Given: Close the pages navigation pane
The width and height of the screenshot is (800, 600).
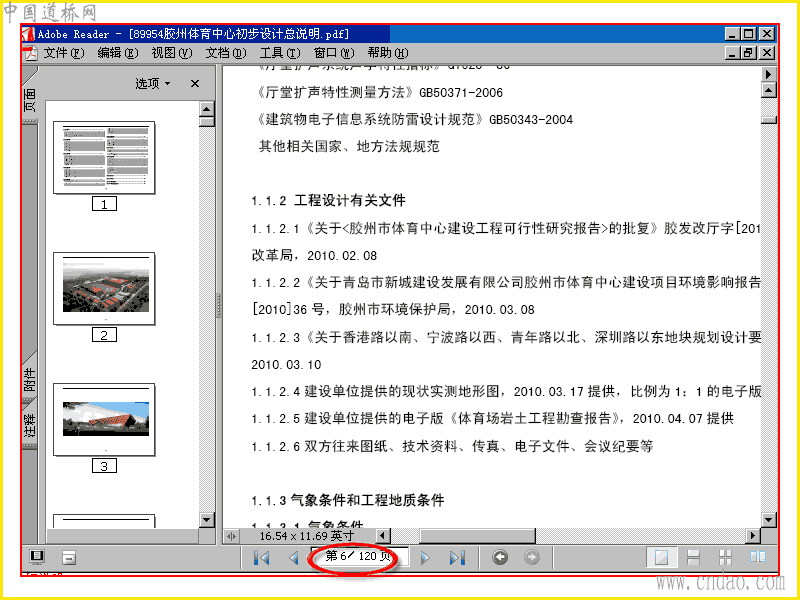Looking at the screenshot, I should point(195,83).
